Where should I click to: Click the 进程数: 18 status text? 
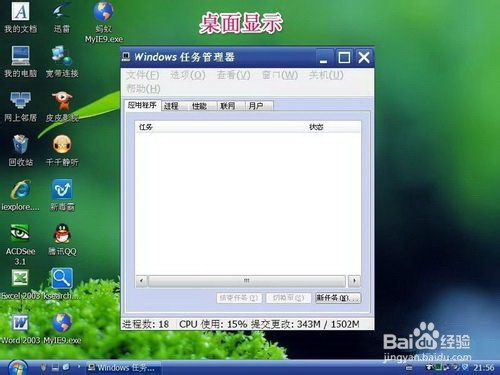point(146,324)
